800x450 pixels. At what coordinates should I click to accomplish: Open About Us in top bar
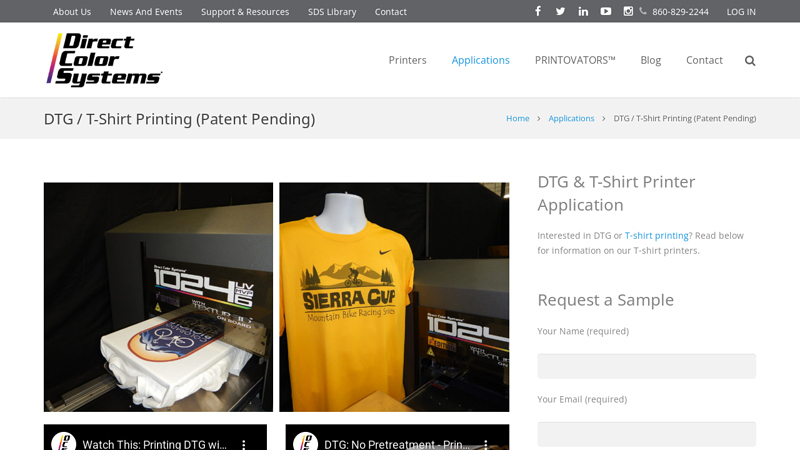[72, 12]
